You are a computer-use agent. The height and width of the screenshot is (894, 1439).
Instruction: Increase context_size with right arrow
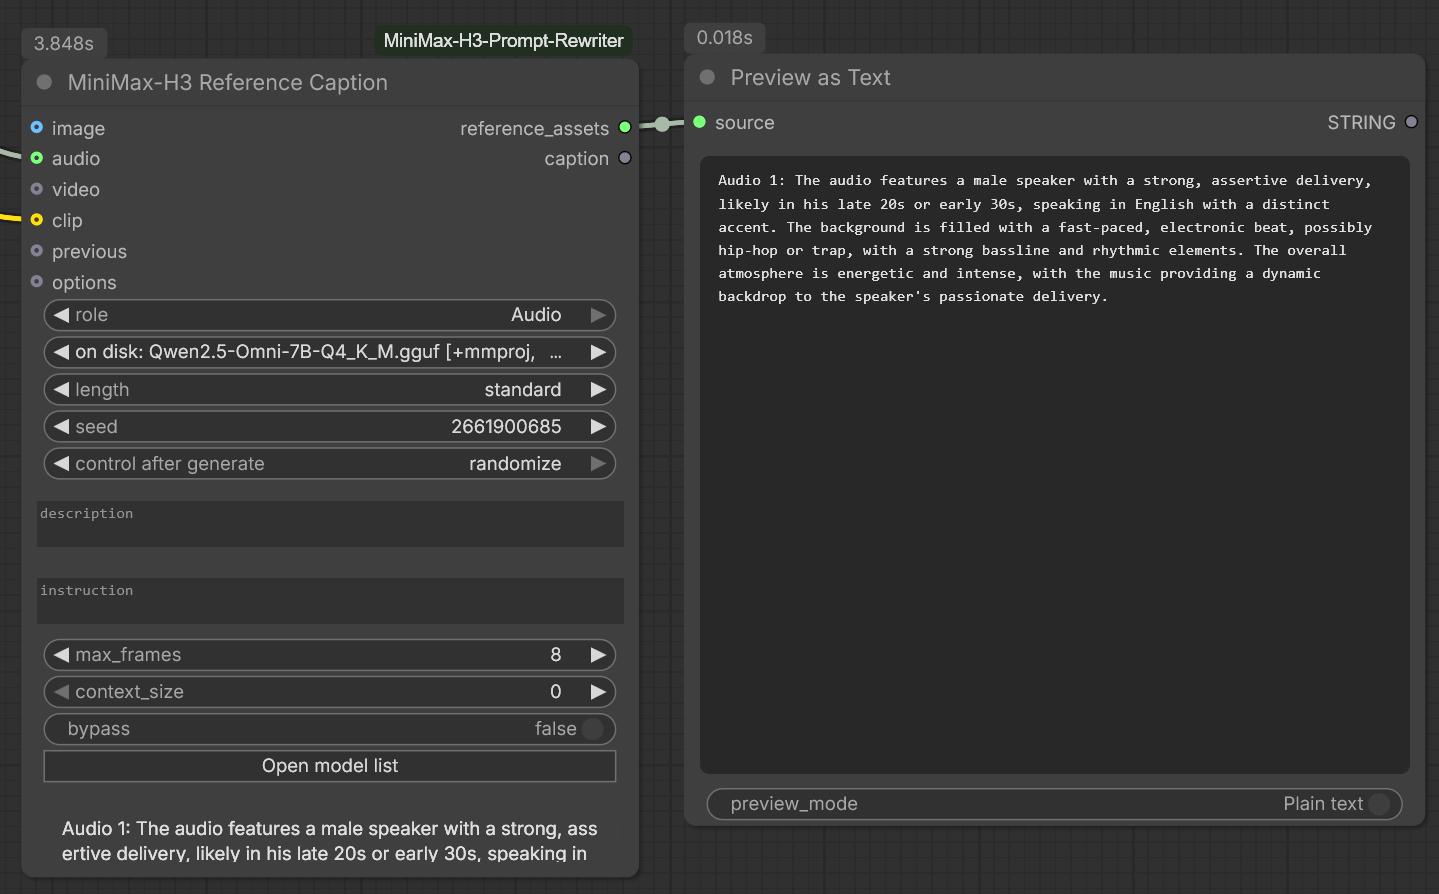click(598, 692)
